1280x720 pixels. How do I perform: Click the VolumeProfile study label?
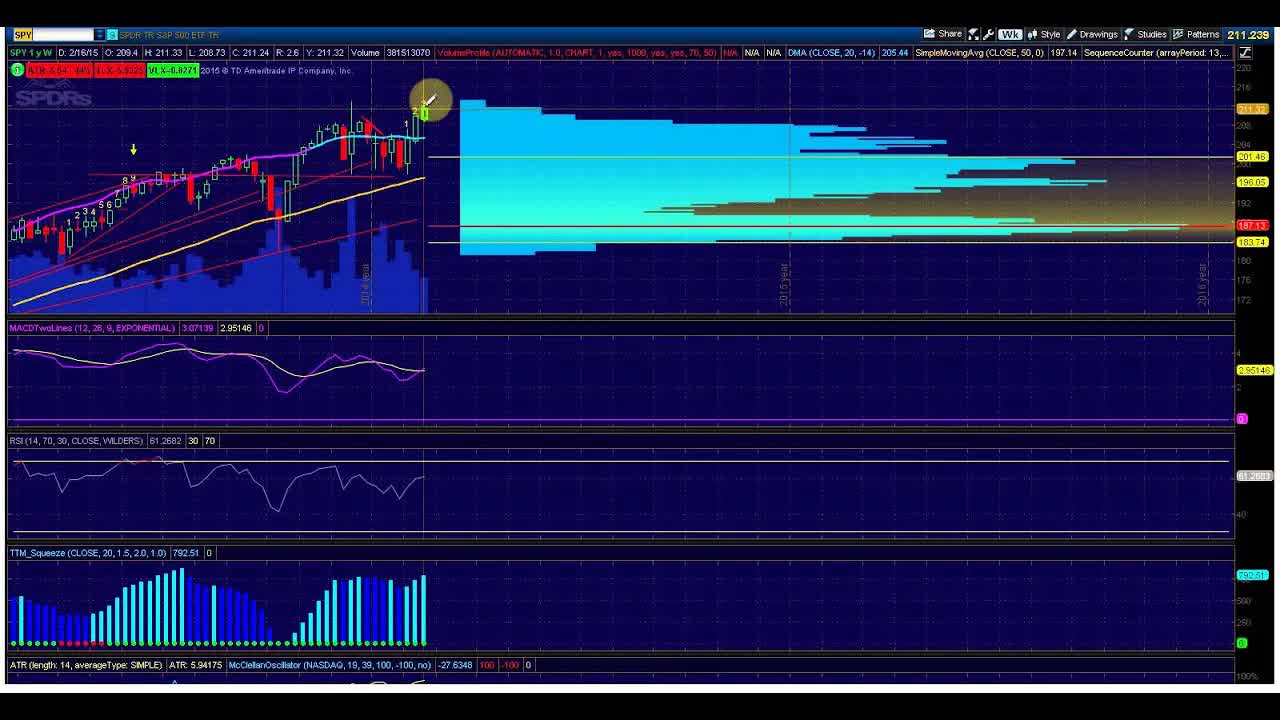coord(577,53)
